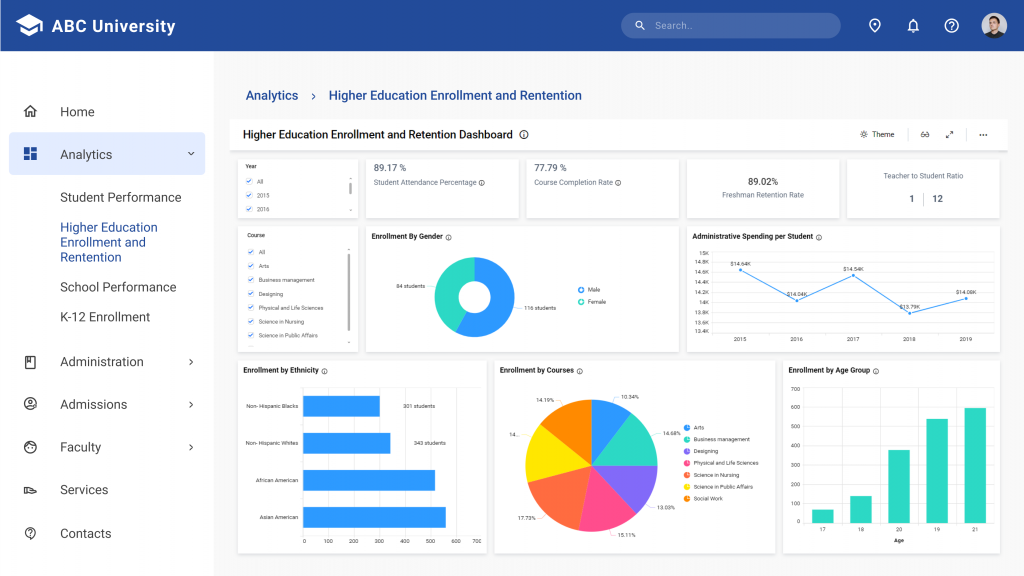1024x576 pixels.
Task: Click the help question-mark icon in the header
Action: click(951, 25)
